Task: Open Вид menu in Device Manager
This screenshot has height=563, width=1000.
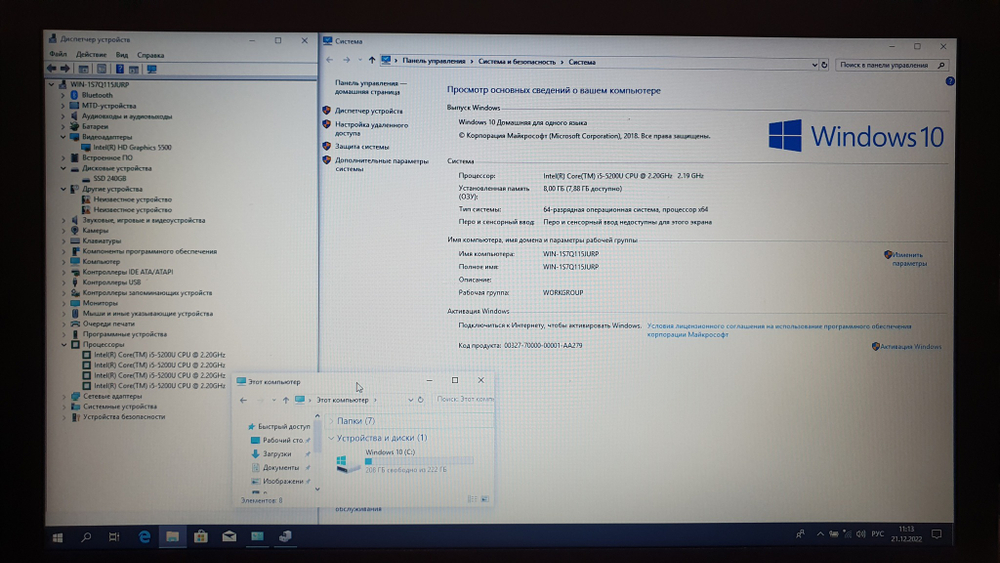Action: [122, 55]
